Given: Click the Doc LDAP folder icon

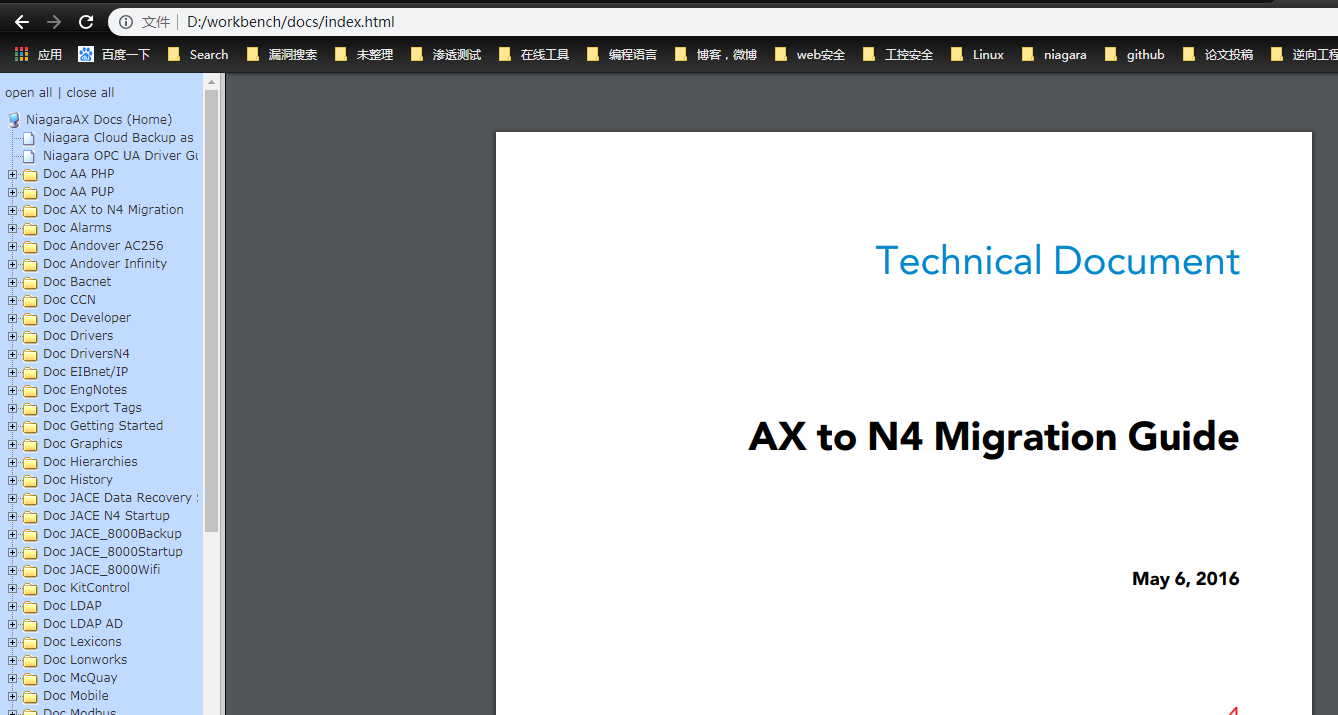Looking at the screenshot, I should pyautogui.click(x=30, y=606).
